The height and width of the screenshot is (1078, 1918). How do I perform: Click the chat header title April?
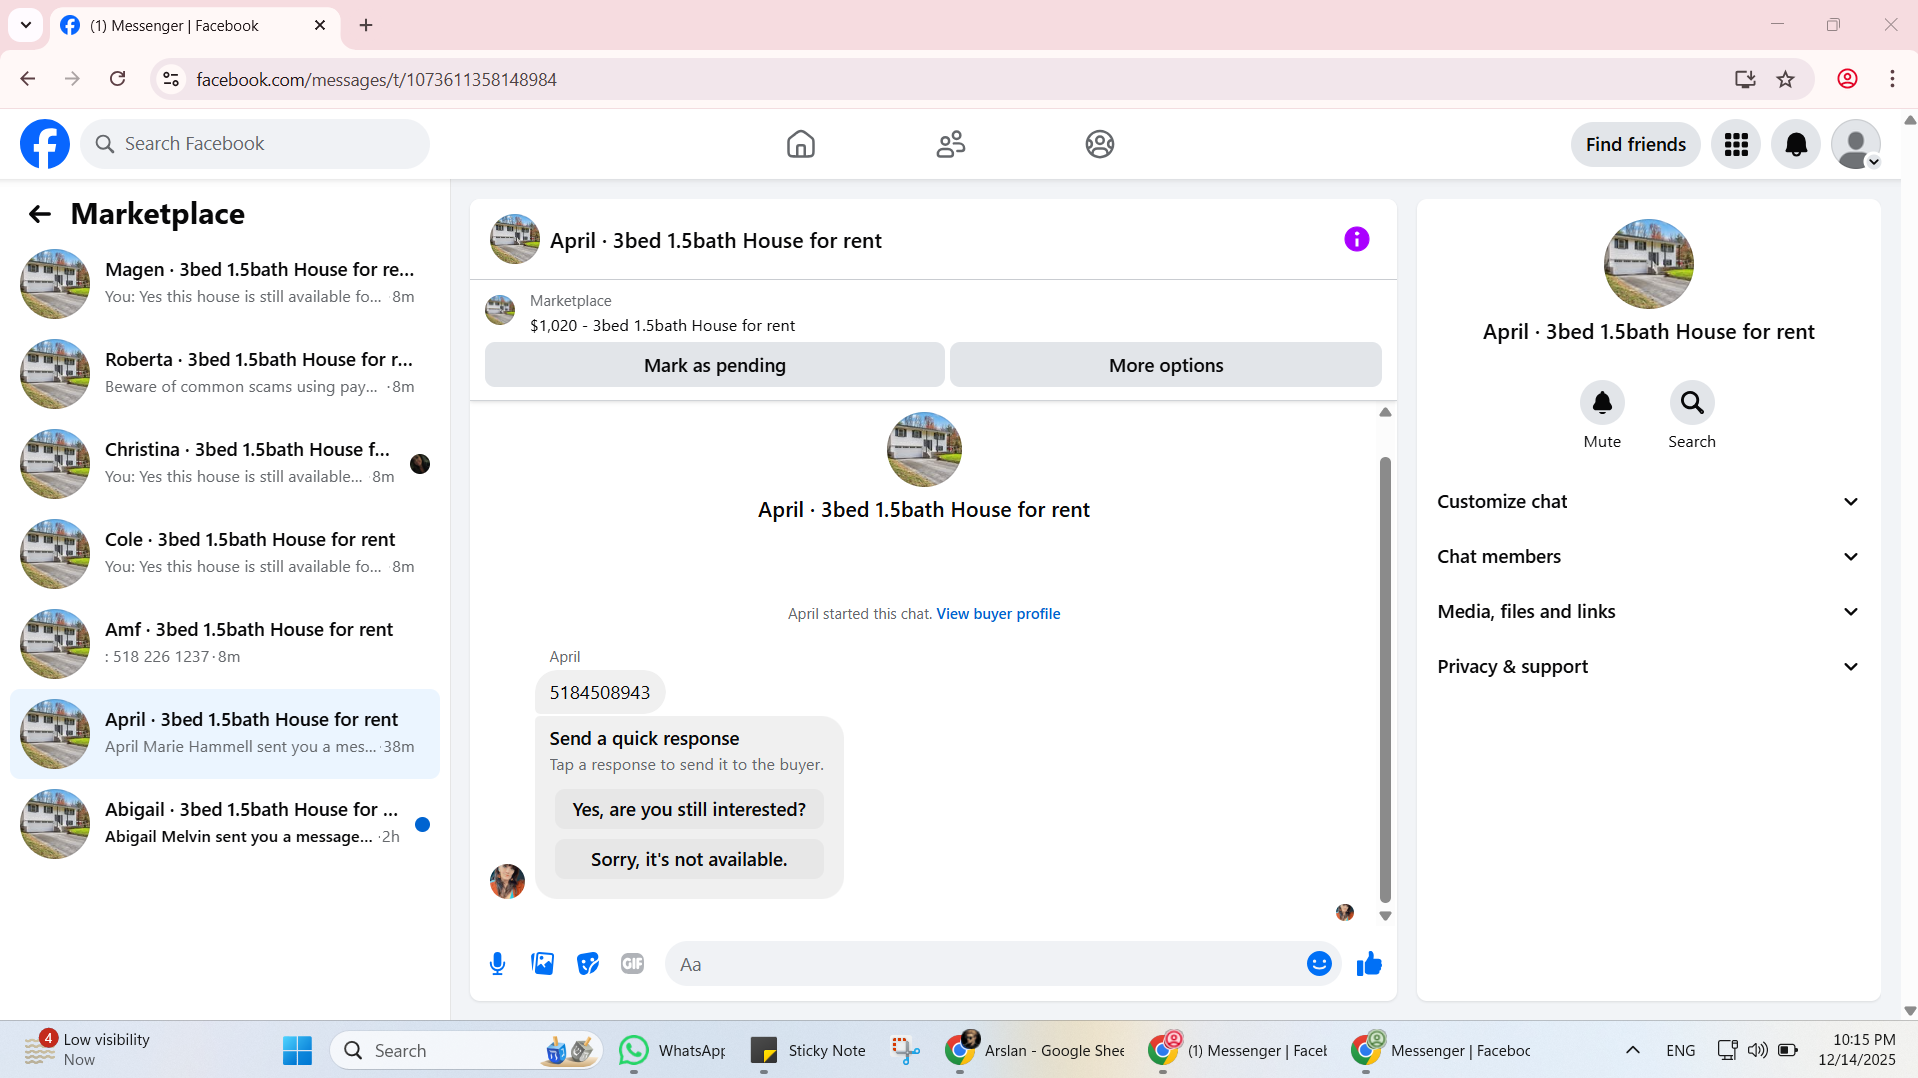(x=716, y=241)
